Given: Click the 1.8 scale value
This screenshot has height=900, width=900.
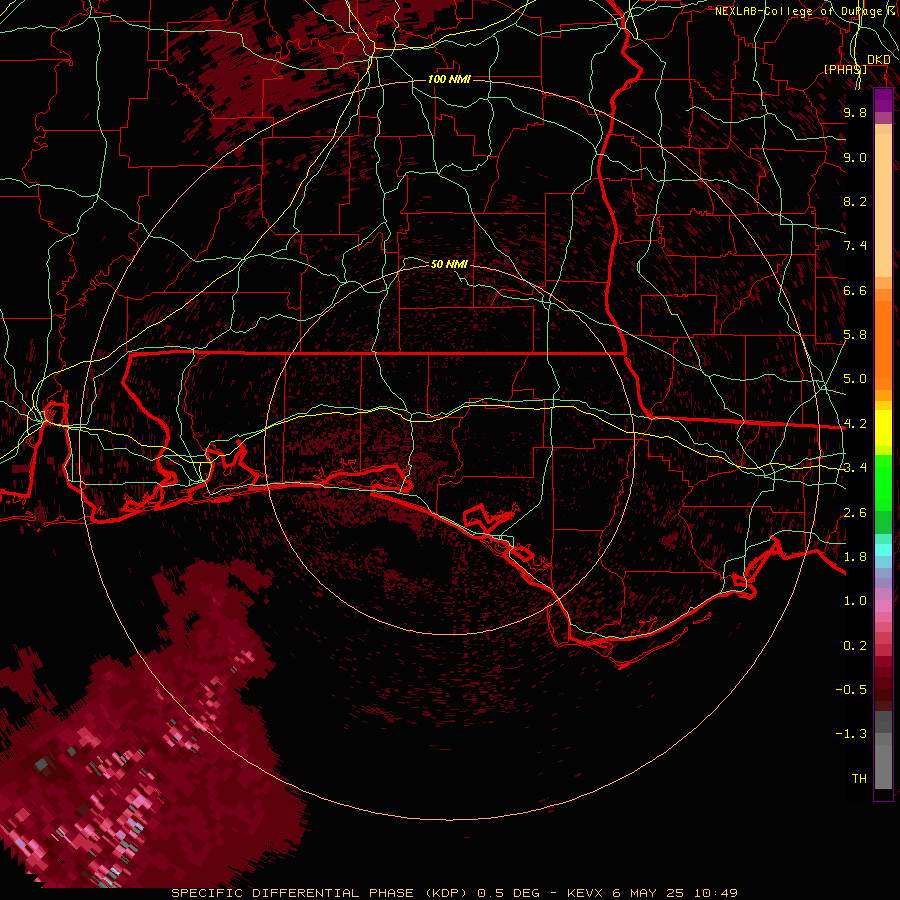Looking at the screenshot, I should tap(855, 557).
